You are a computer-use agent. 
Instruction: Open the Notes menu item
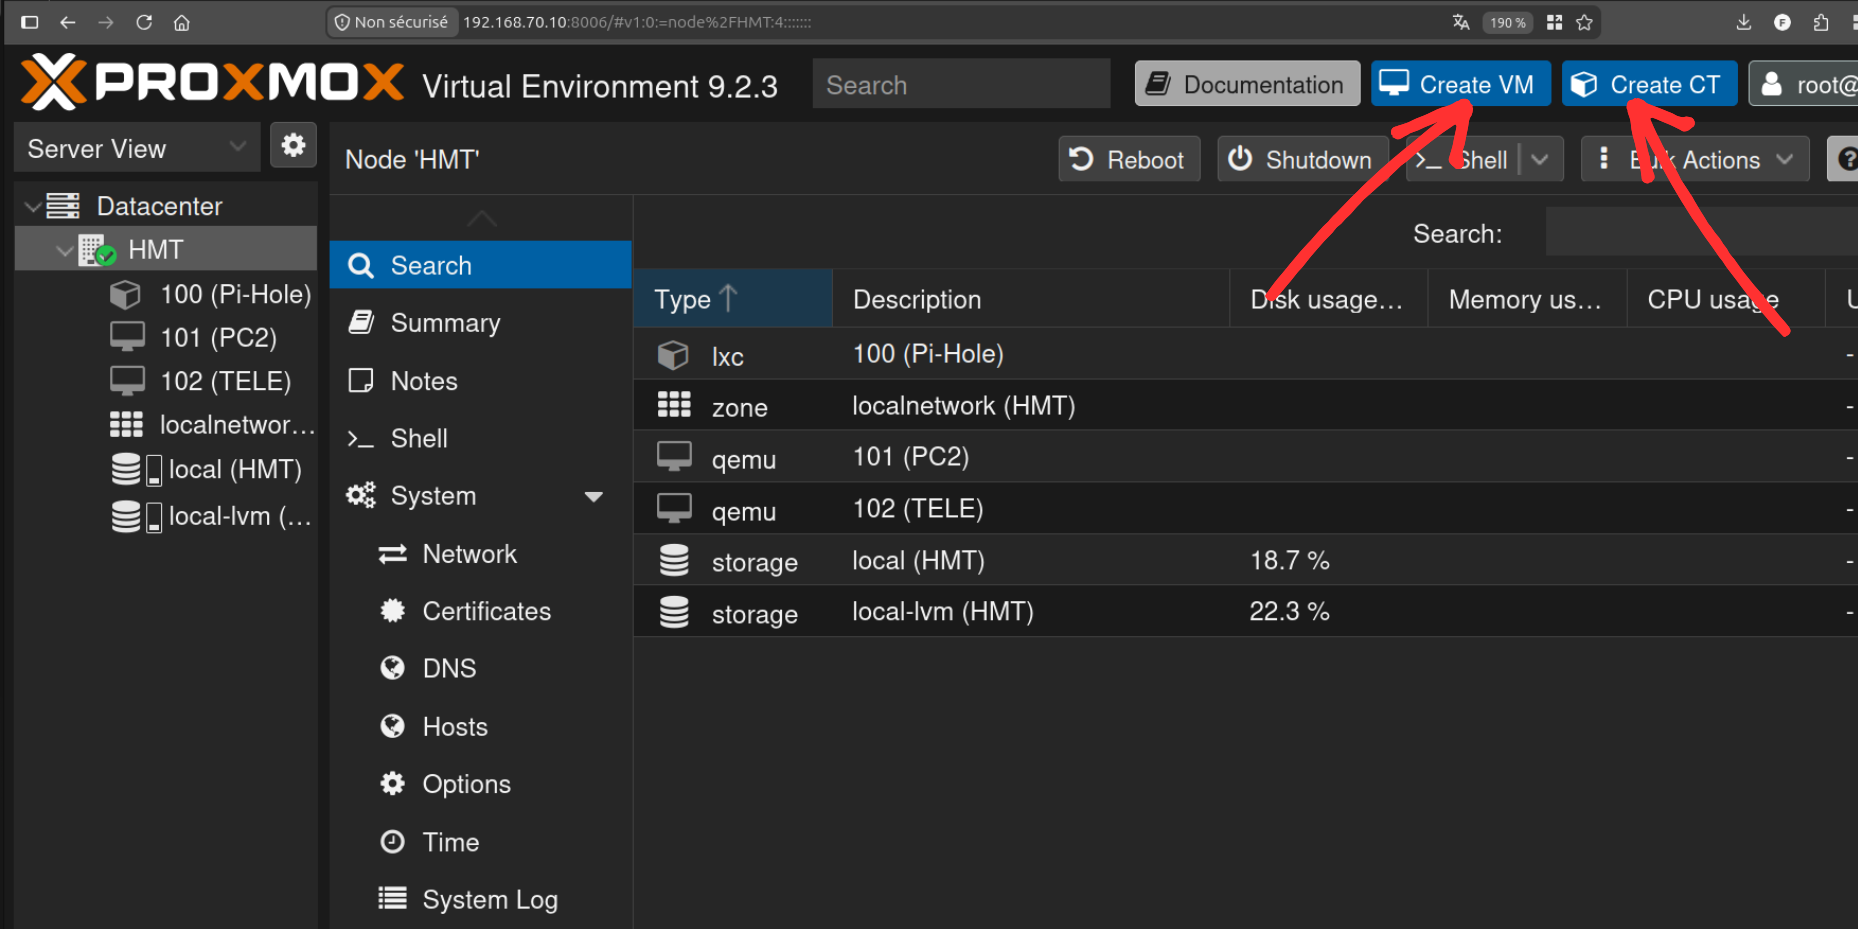tap(481, 381)
